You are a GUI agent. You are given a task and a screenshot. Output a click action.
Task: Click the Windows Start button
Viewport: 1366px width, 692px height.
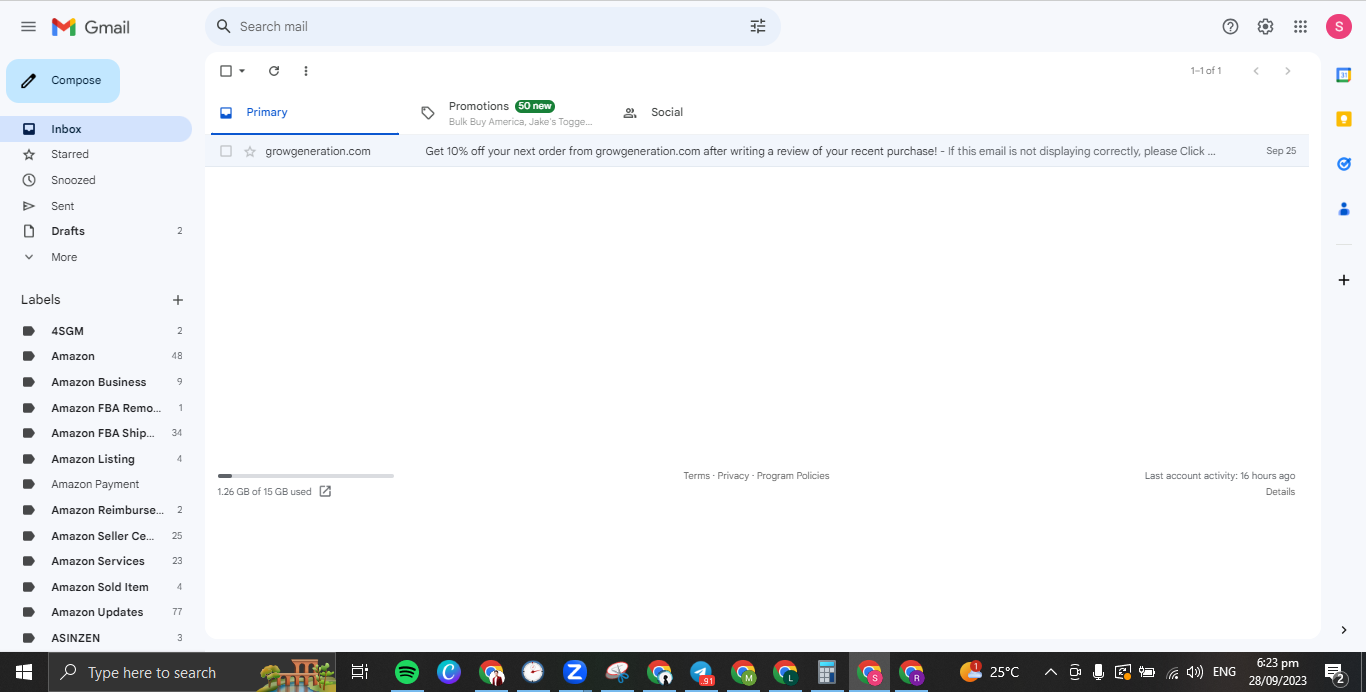coord(24,672)
